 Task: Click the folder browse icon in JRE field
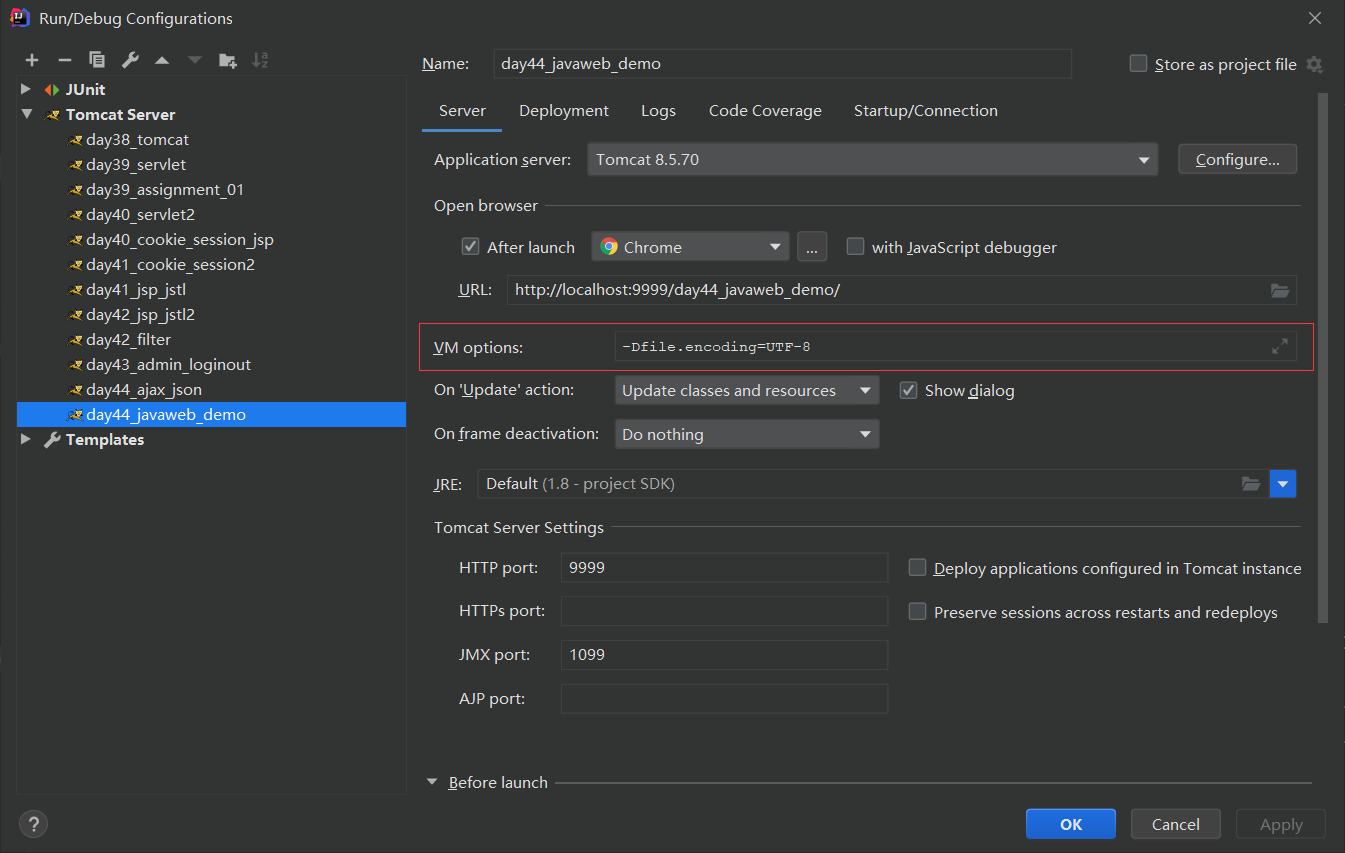[1251, 484]
